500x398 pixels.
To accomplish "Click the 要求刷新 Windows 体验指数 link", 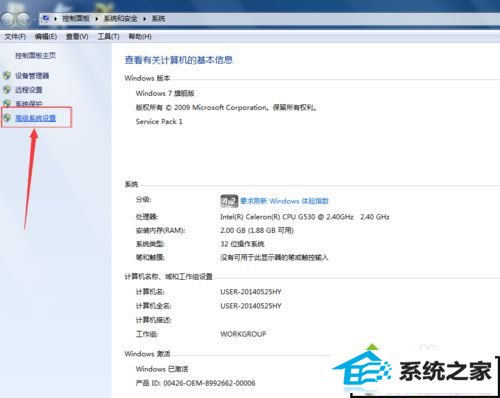I will (284, 201).
